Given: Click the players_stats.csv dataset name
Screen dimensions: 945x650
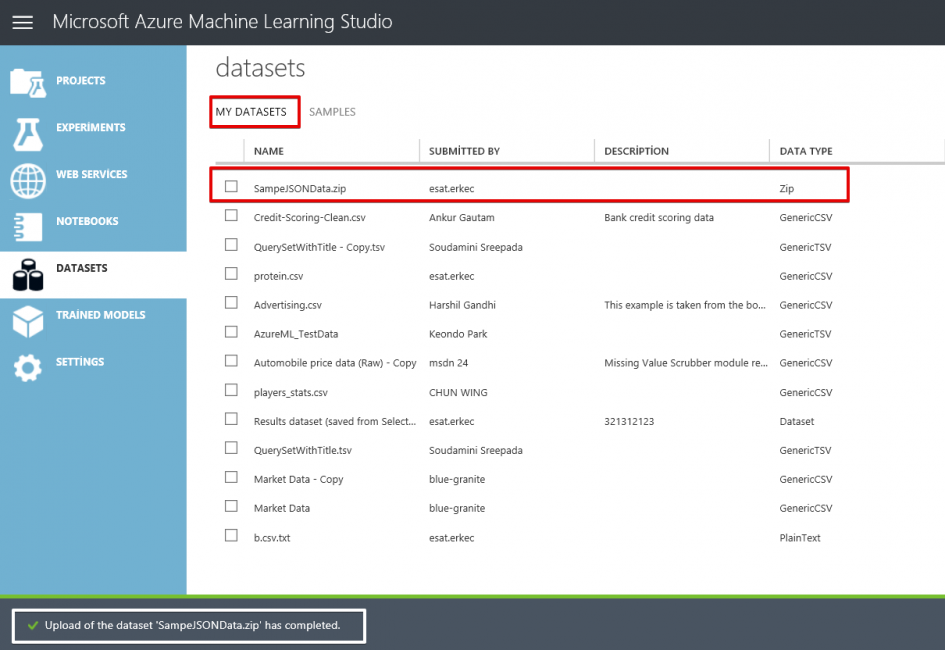Looking at the screenshot, I should click(291, 392).
